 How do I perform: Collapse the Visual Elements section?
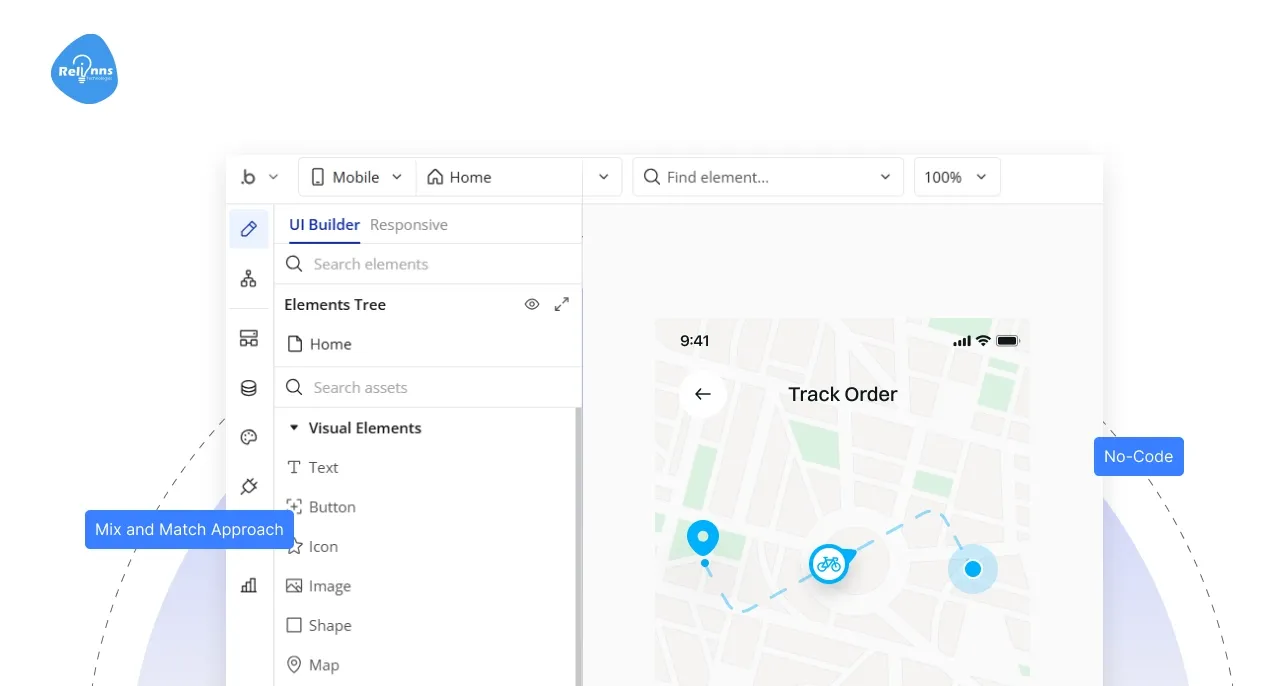294,428
